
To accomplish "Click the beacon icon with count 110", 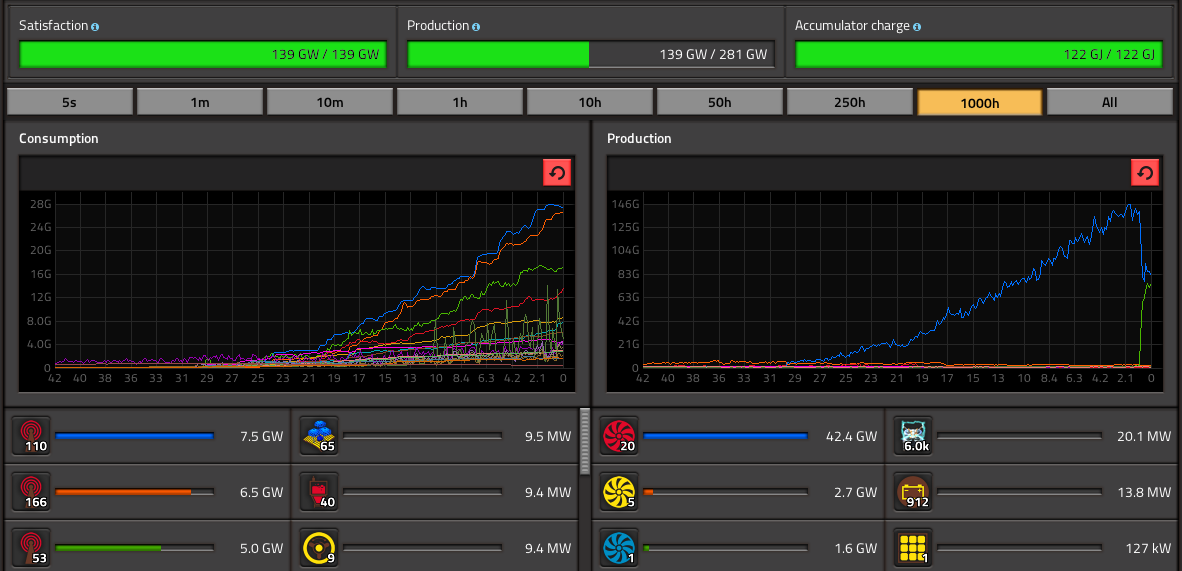I will click(x=31, y=436).
